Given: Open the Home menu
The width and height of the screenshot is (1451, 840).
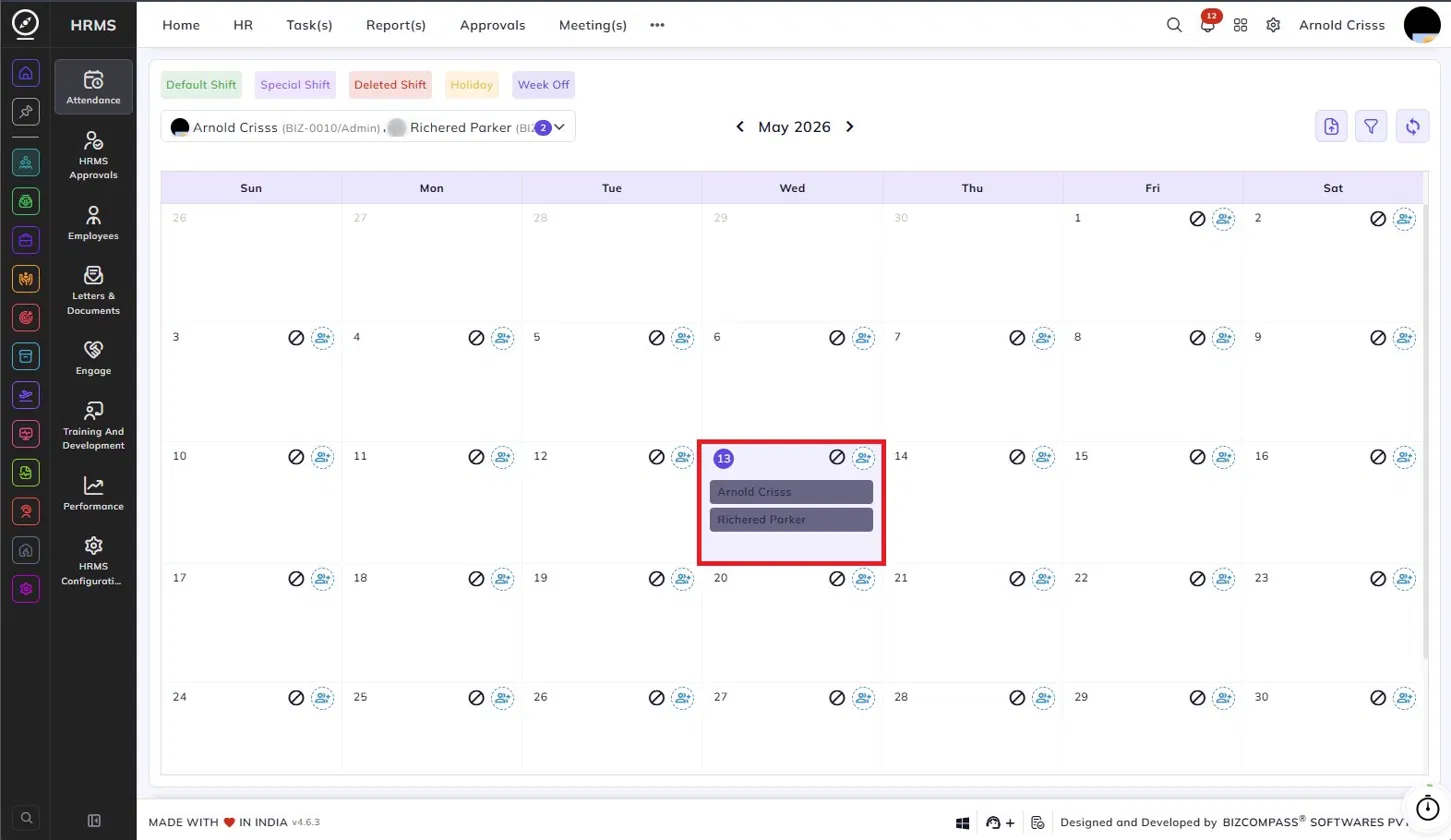Looking at the screenshot, I should point(181,25).
